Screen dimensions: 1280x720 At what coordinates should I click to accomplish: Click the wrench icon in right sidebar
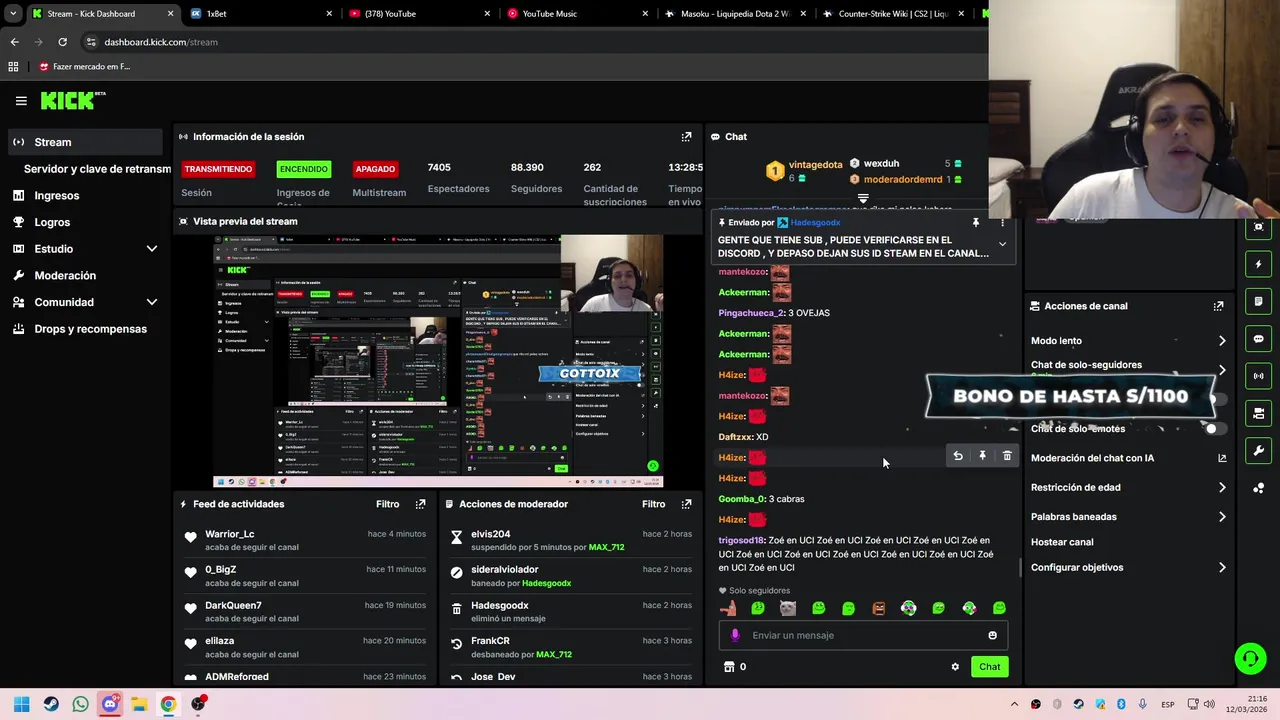(x=1258, y=450)
